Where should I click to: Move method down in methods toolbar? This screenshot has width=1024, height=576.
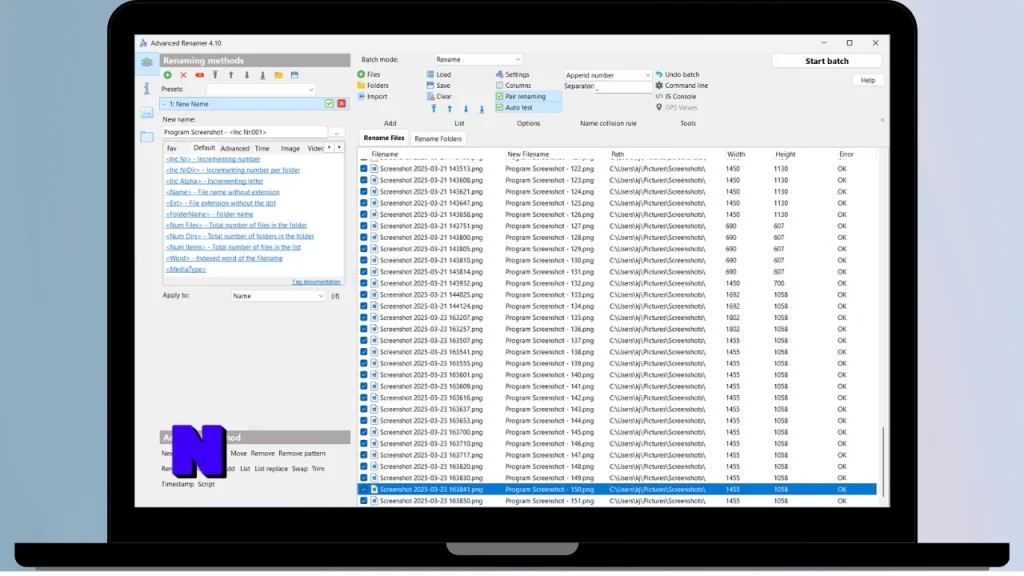[x=247, y=75]
